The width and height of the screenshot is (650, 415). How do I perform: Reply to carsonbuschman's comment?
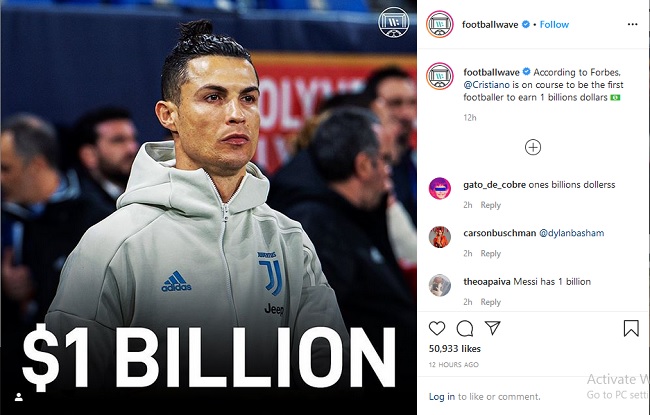tap(490, 253)
